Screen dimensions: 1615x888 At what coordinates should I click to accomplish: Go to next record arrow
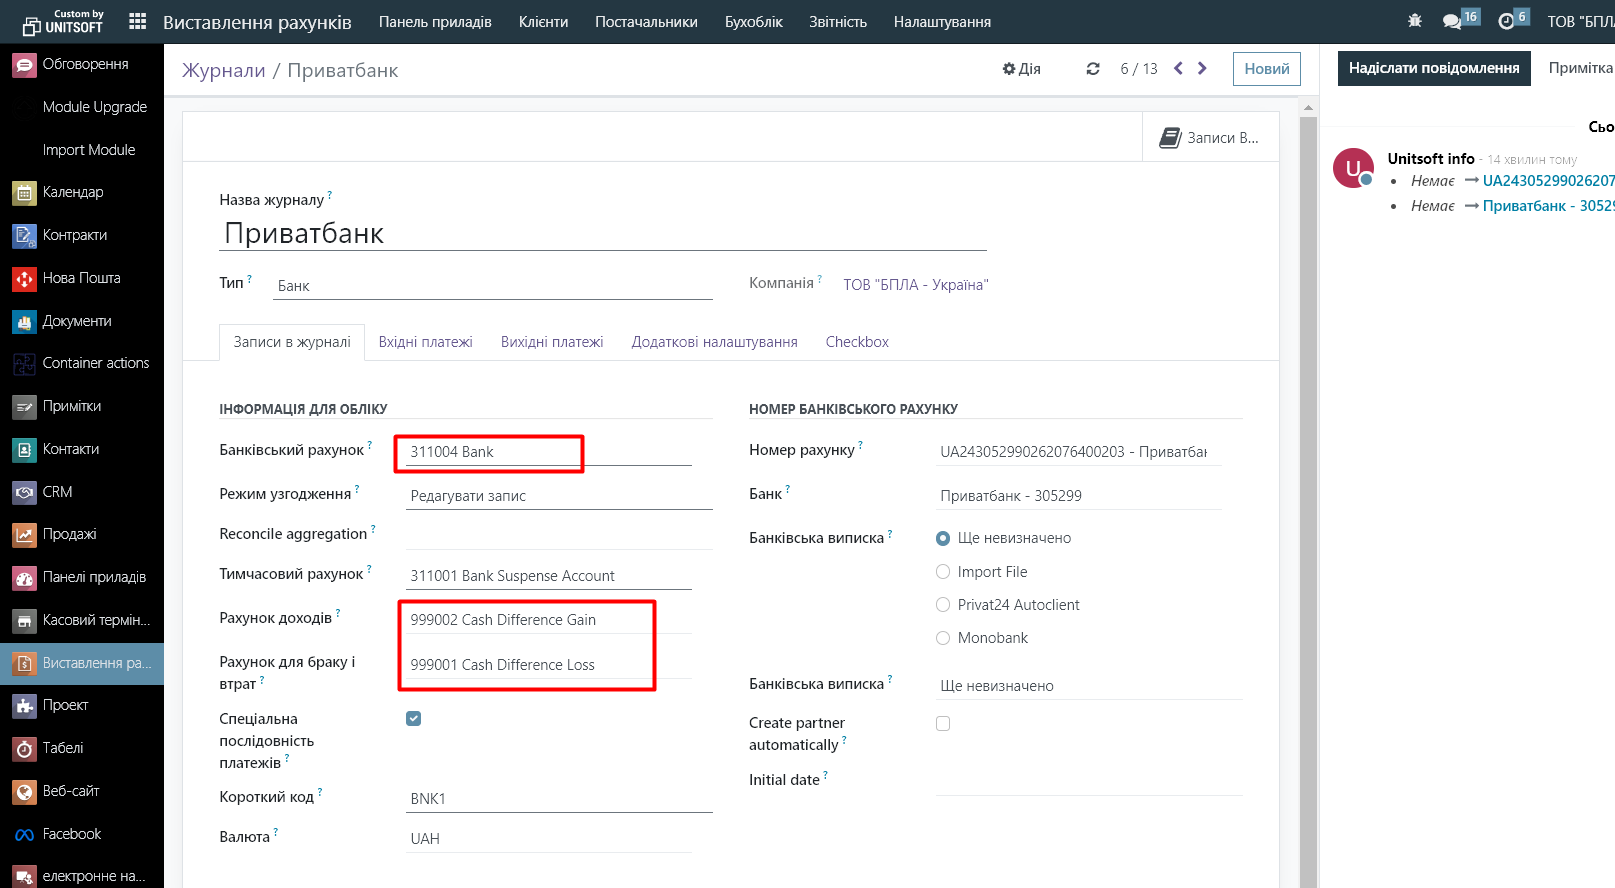click(1202, 68)
